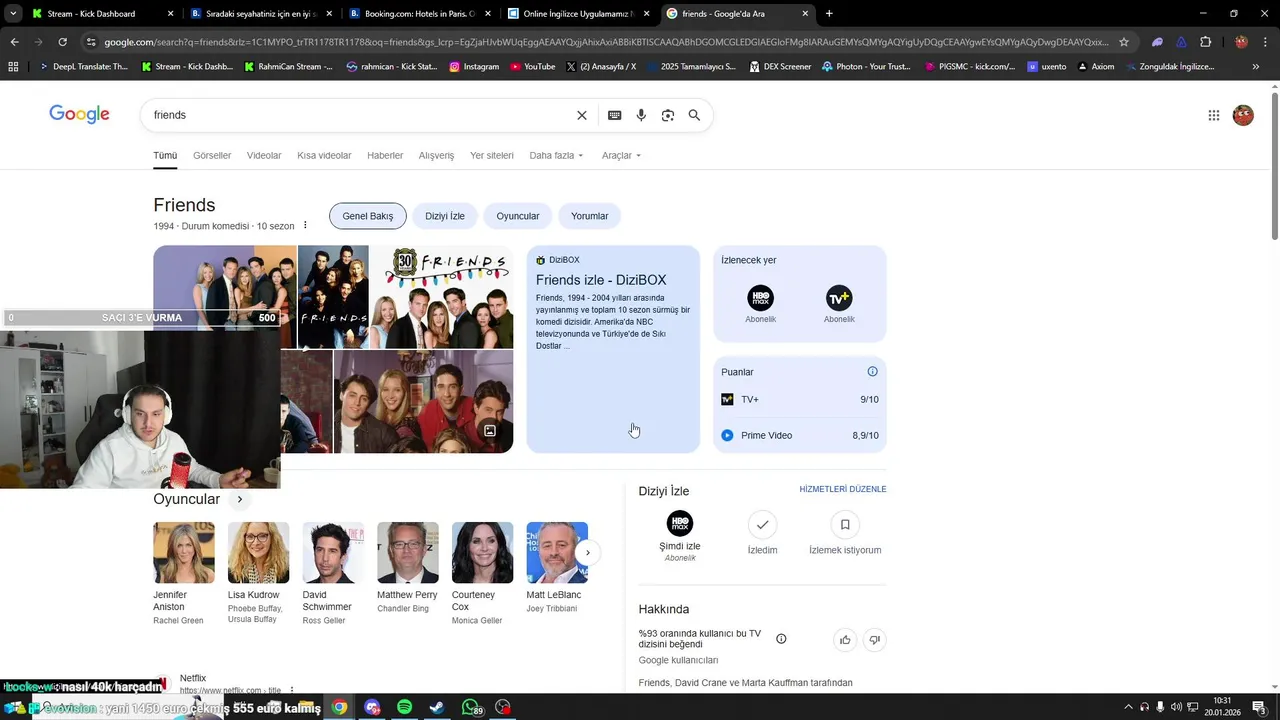Viewport: 1280px width, 720px height.
Task: Open Steam from the taskbar
Action: pyautogui.click(x=437, y=707)
